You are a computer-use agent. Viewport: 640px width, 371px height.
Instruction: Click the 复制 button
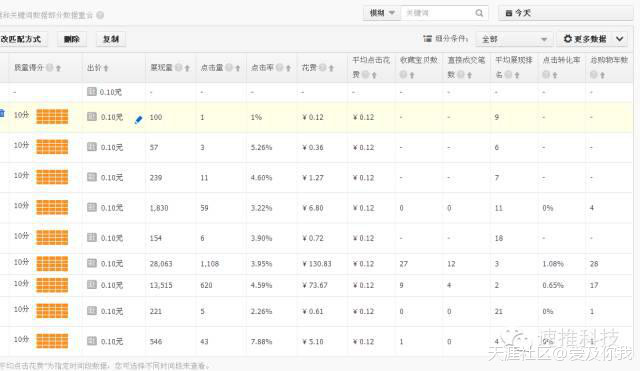(111, 39)
